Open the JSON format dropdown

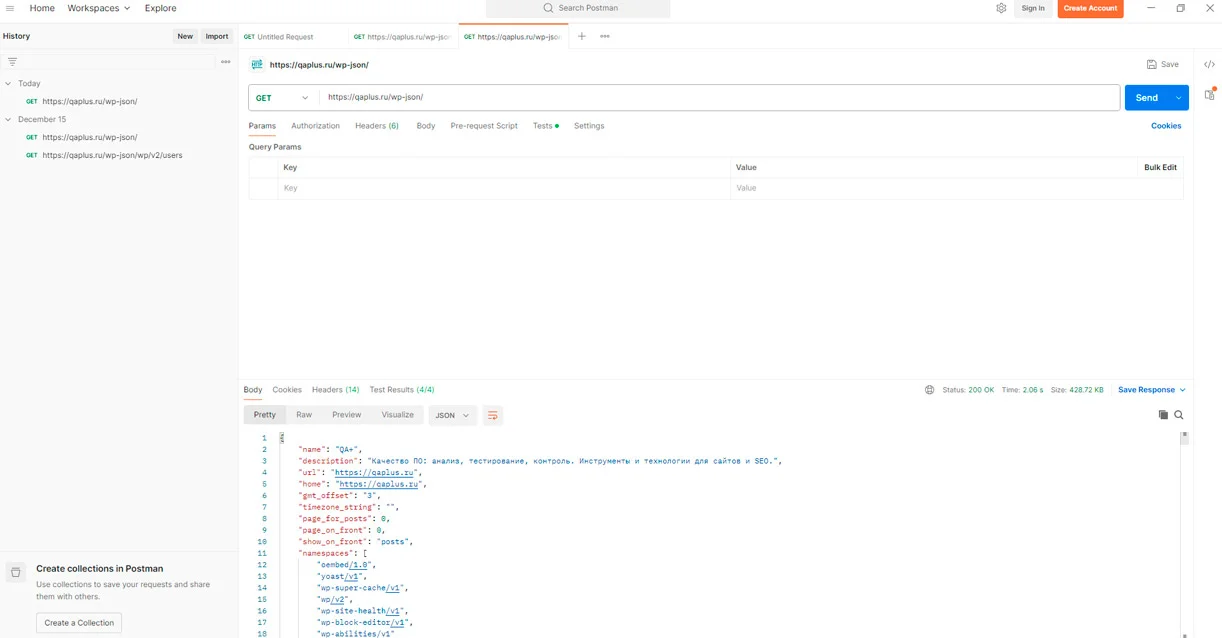coord(452,415)
